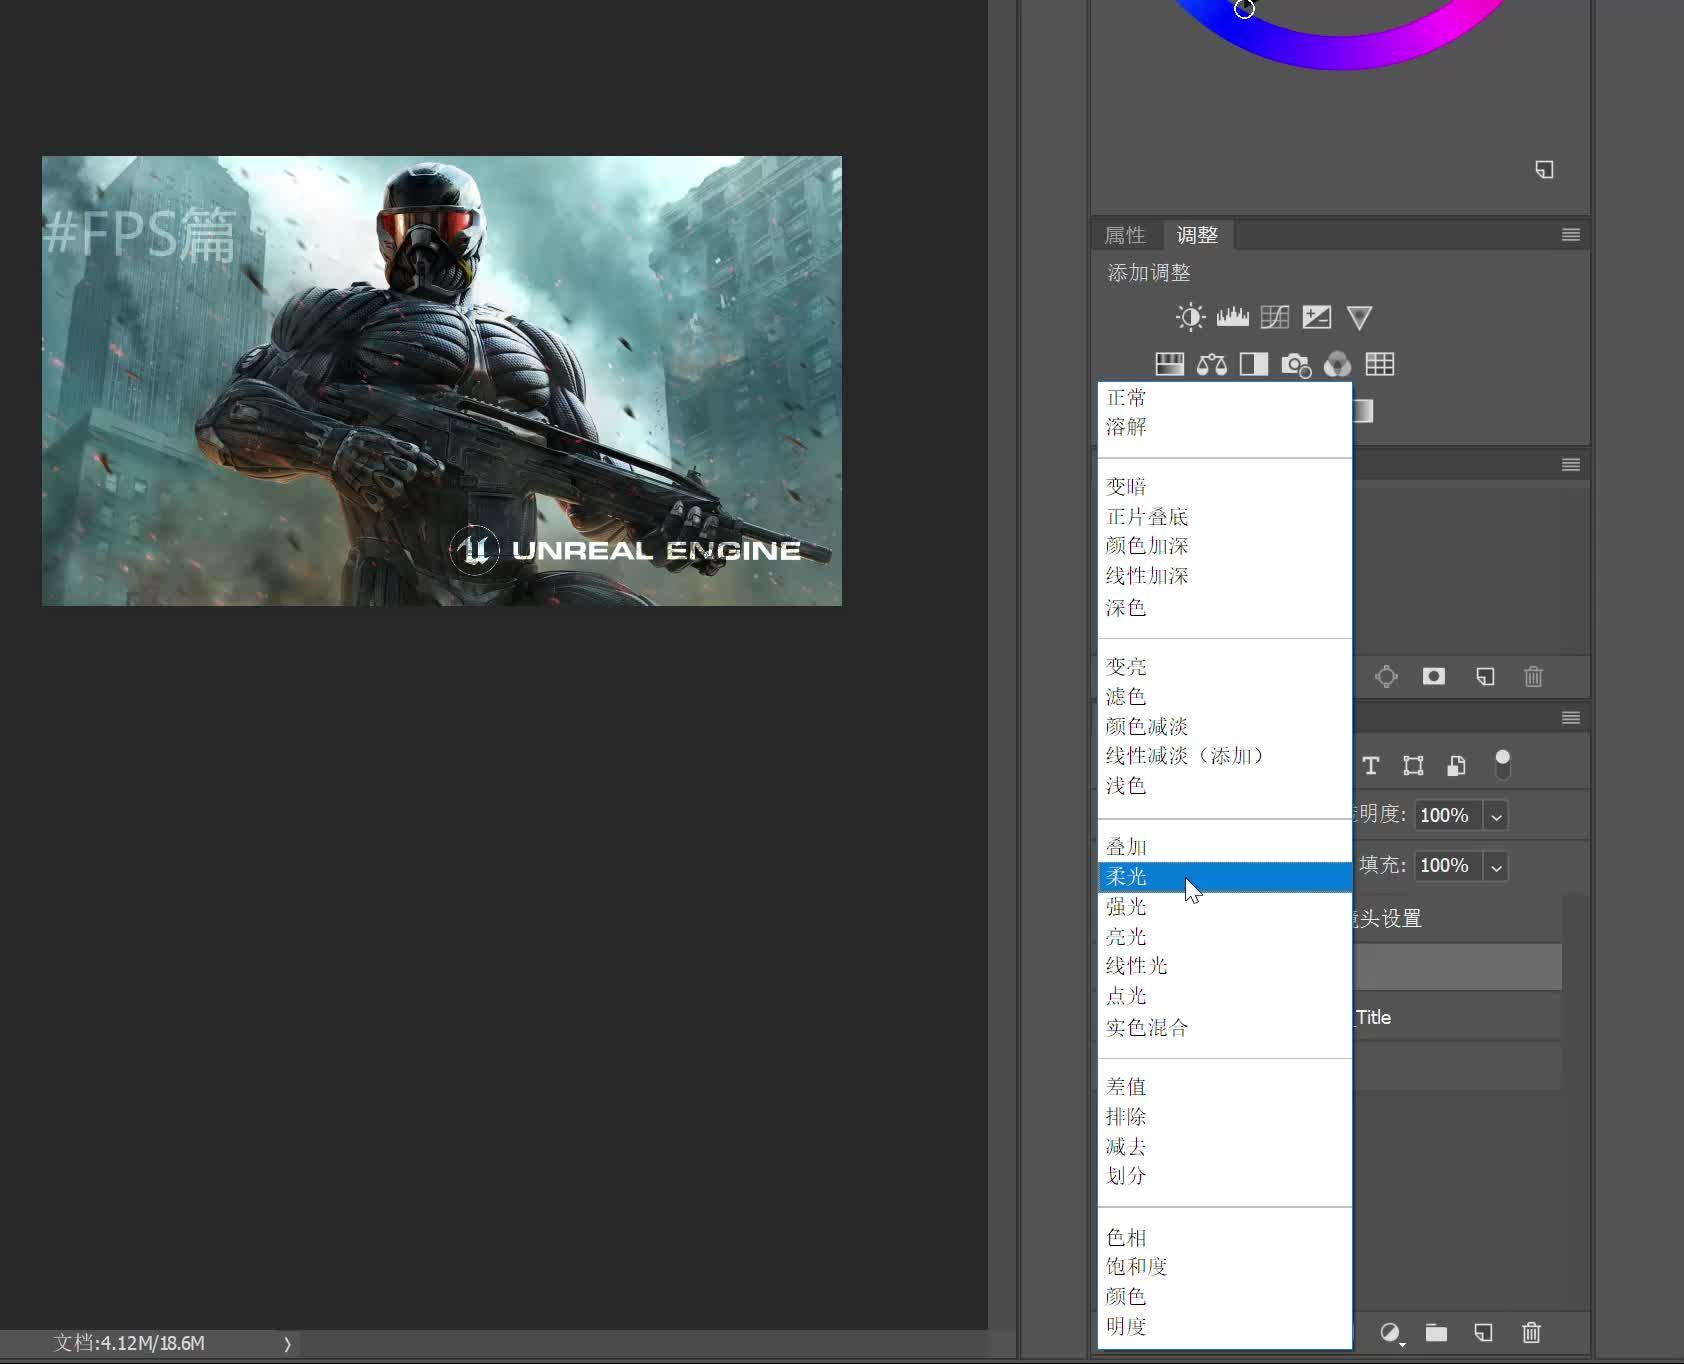Add a Vibrance adjustment (triangle icon)
1684x1364 pixels.
point(1359,318)
